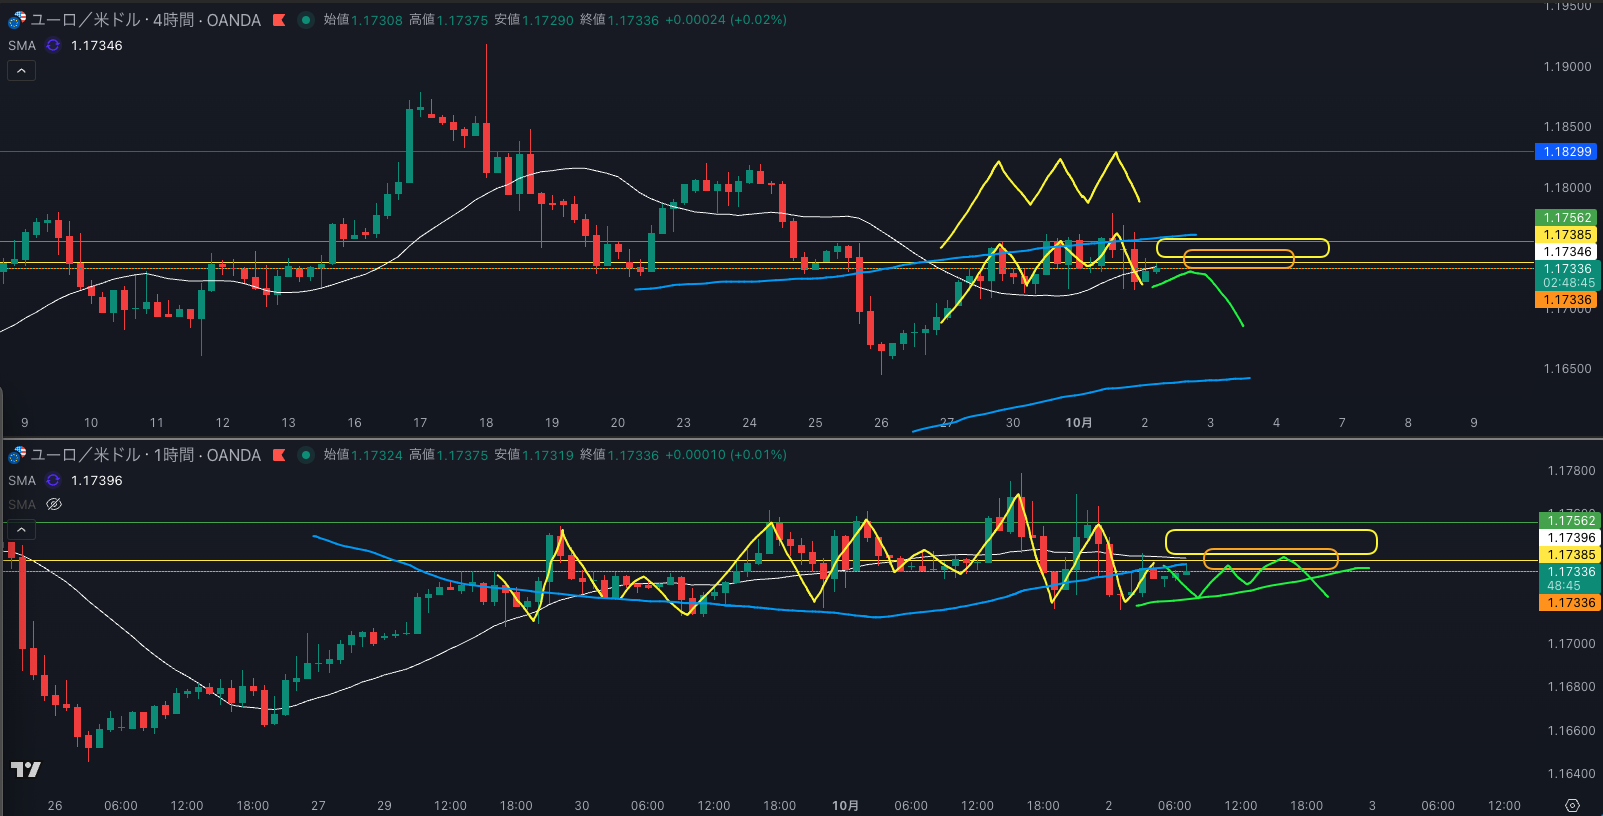This screenshot has width=1603, height=816.
Task: Click the green market status dot on 1-hour chart
Action: tap(306, 455)
